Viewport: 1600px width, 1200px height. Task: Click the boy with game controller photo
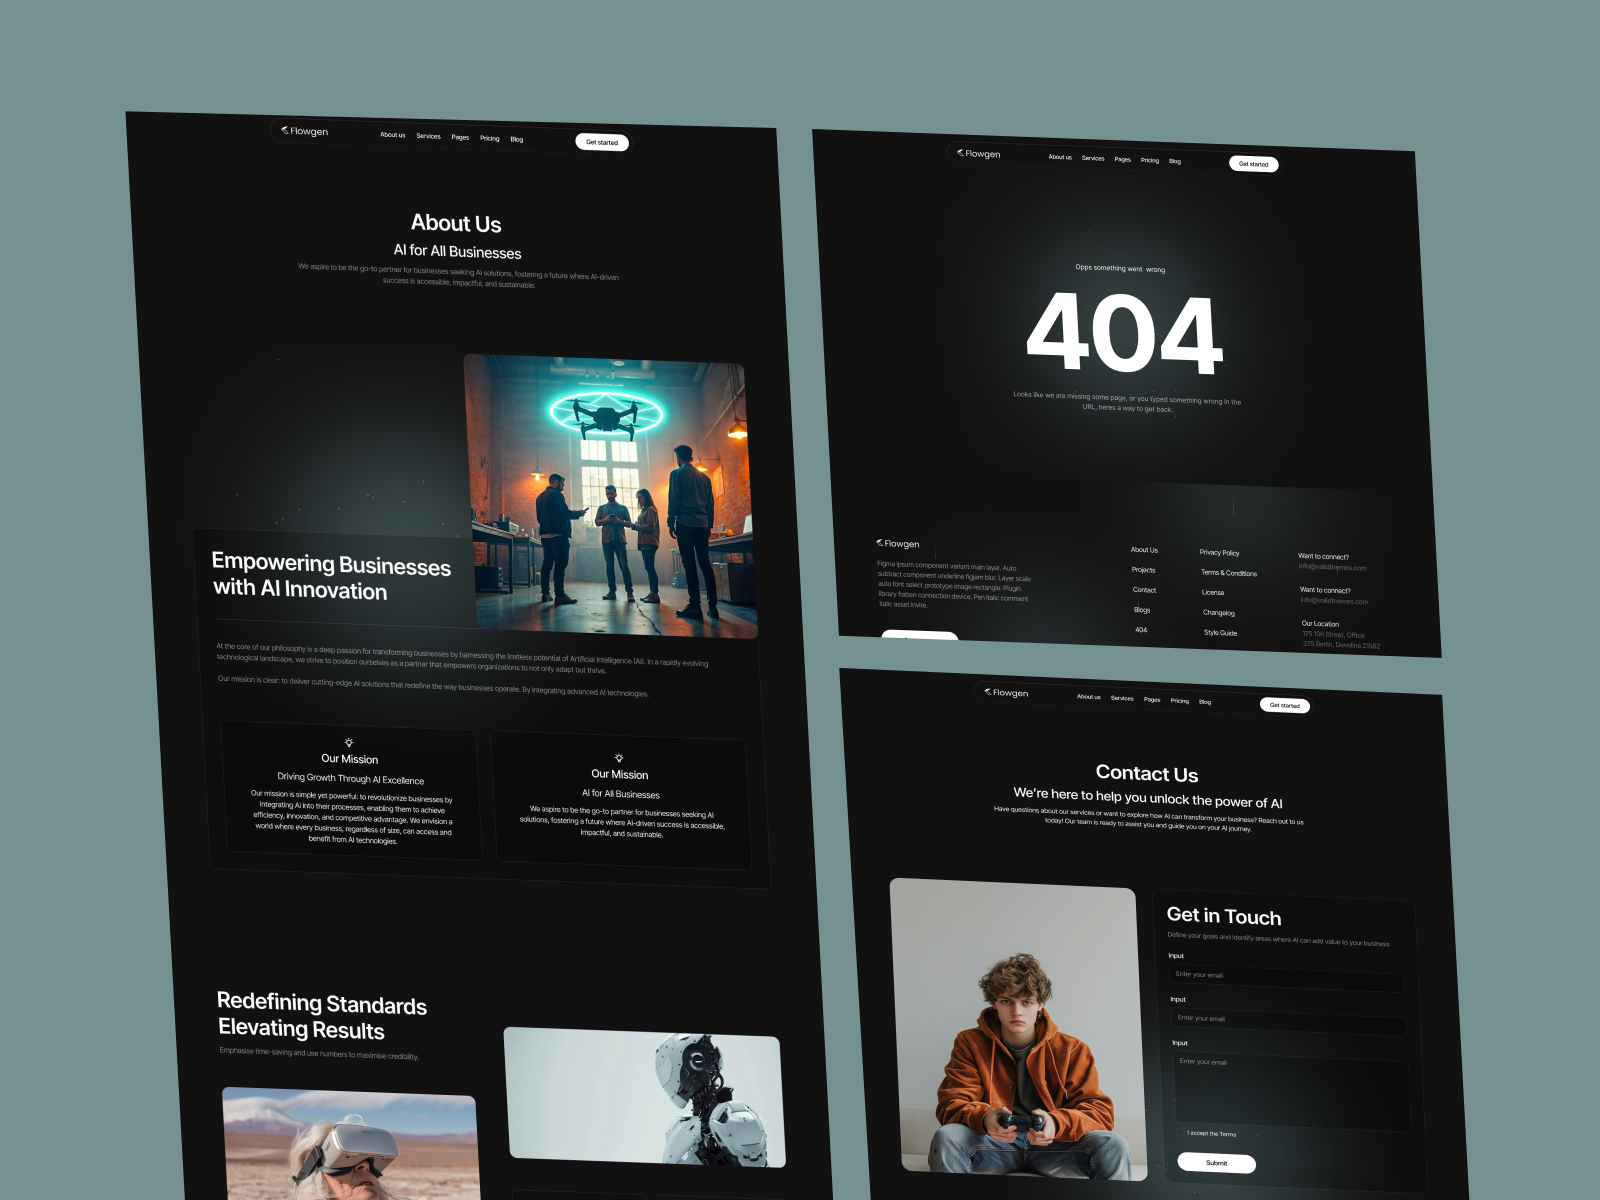1018,1029
